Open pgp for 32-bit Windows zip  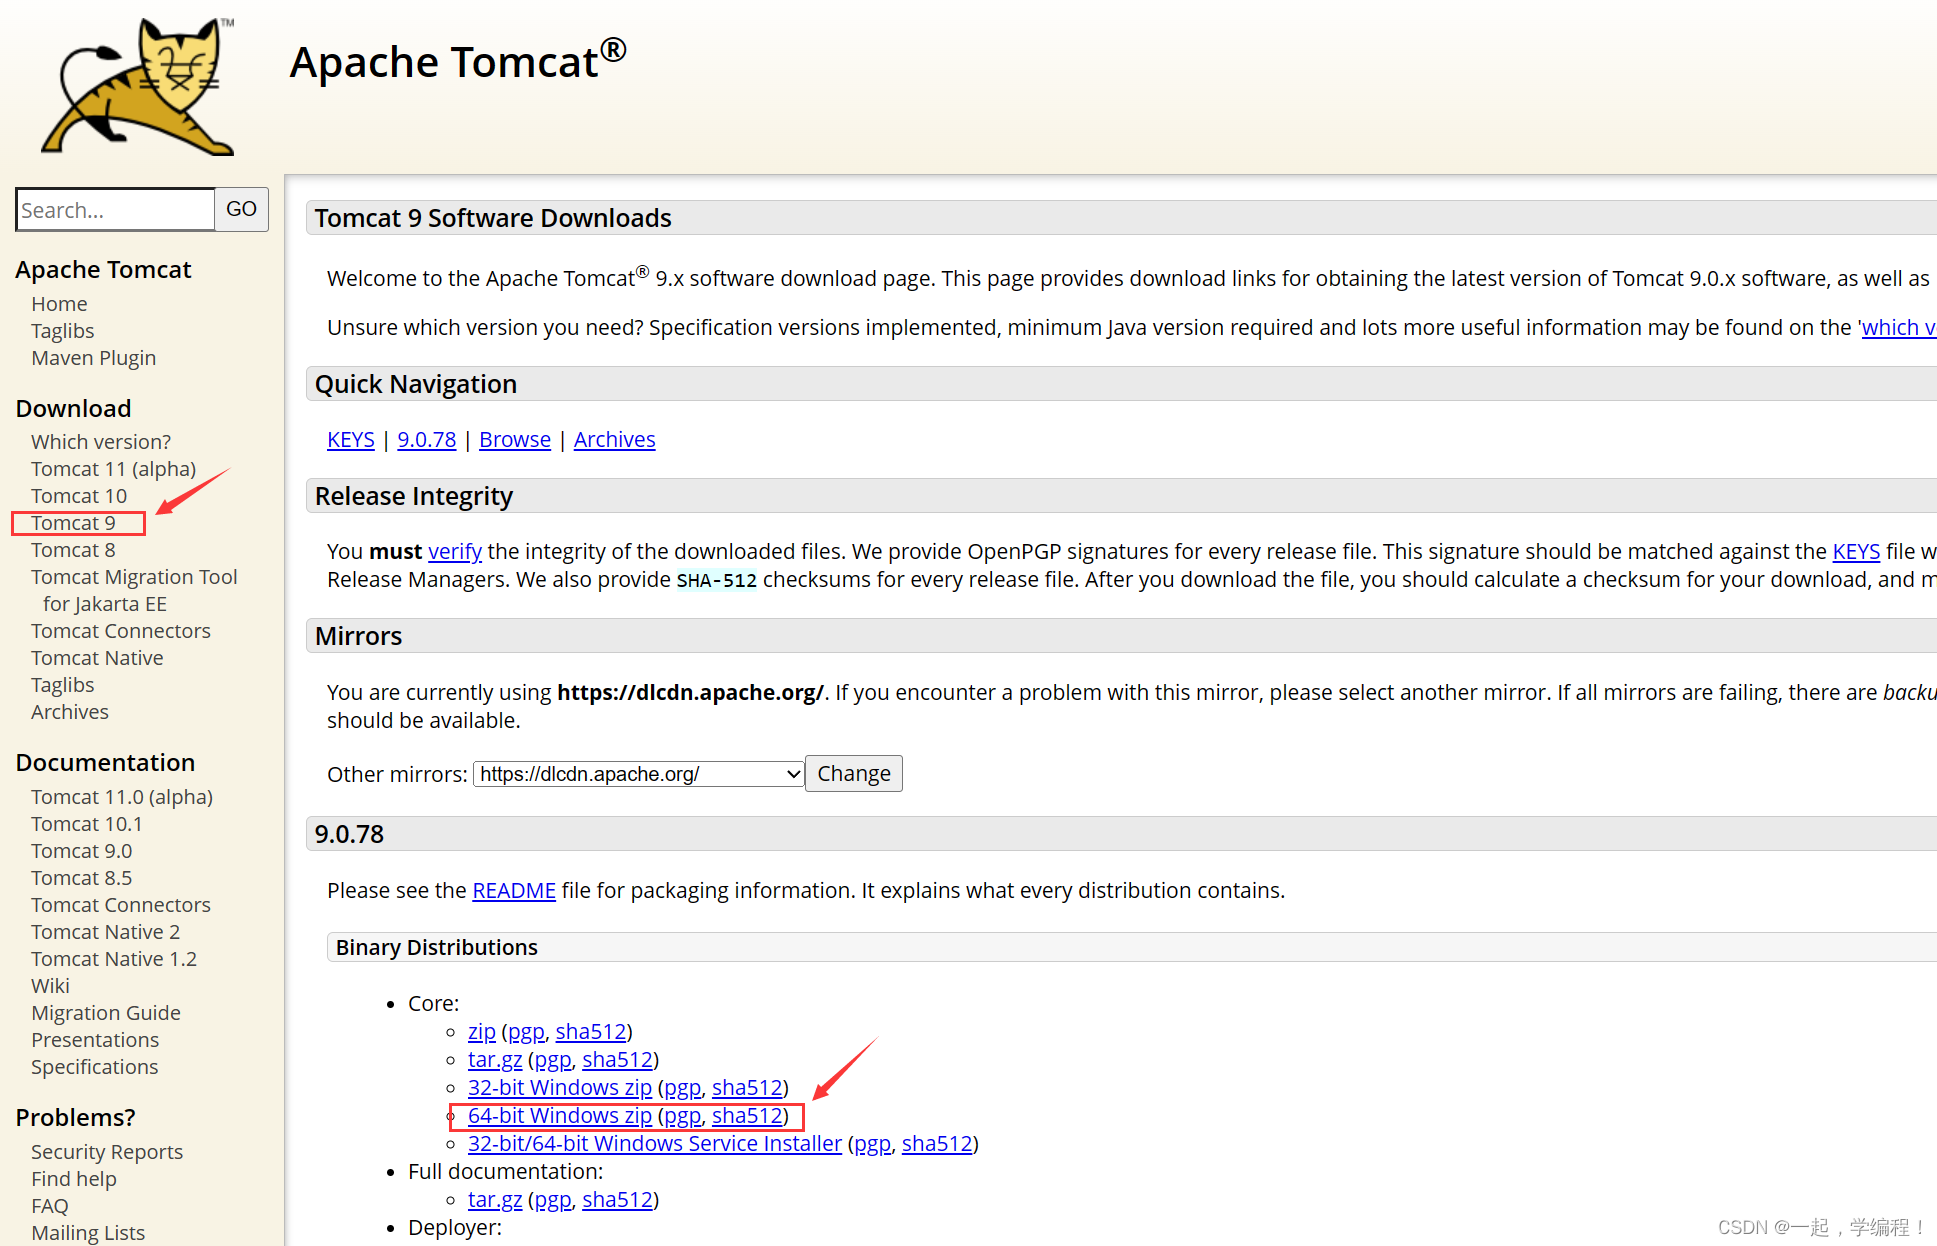point(683,1087)
